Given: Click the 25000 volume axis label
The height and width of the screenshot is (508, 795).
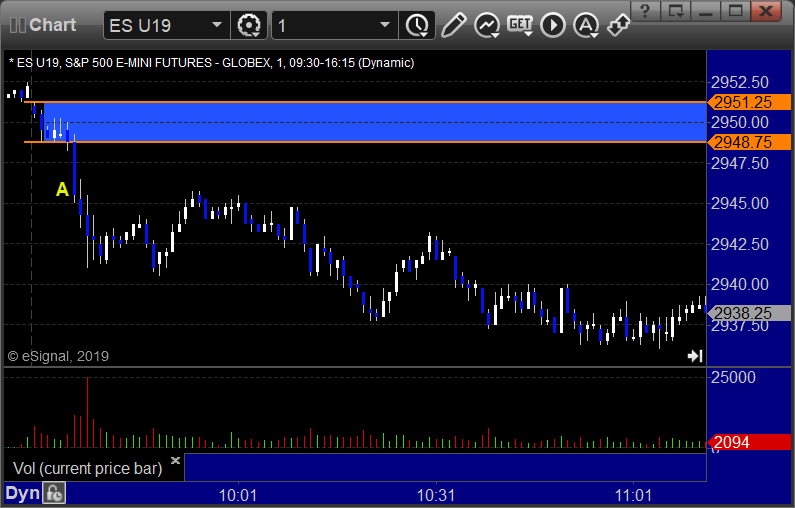Looking at the screenshot, I should point(733,377).
